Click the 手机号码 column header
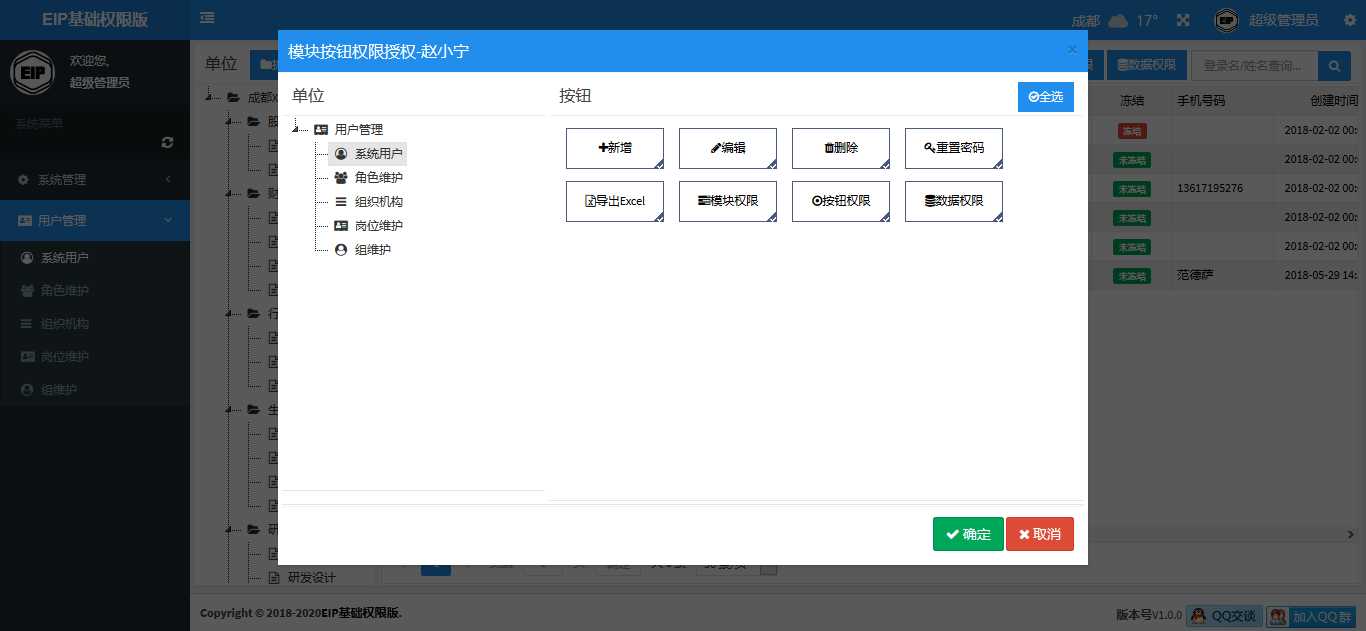Screen dimensions: 1366x631 (1201, 102)
